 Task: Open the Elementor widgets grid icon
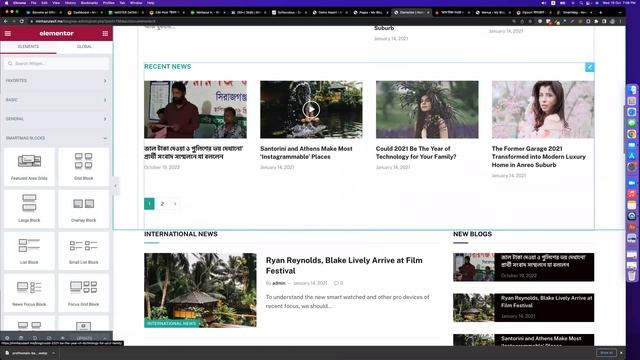pos(105,33)
